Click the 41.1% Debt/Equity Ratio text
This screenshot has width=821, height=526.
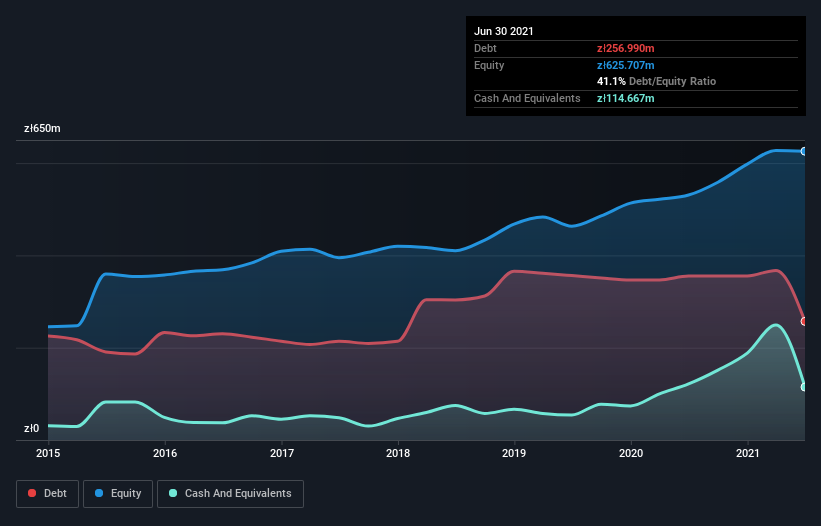coord(657,82)
